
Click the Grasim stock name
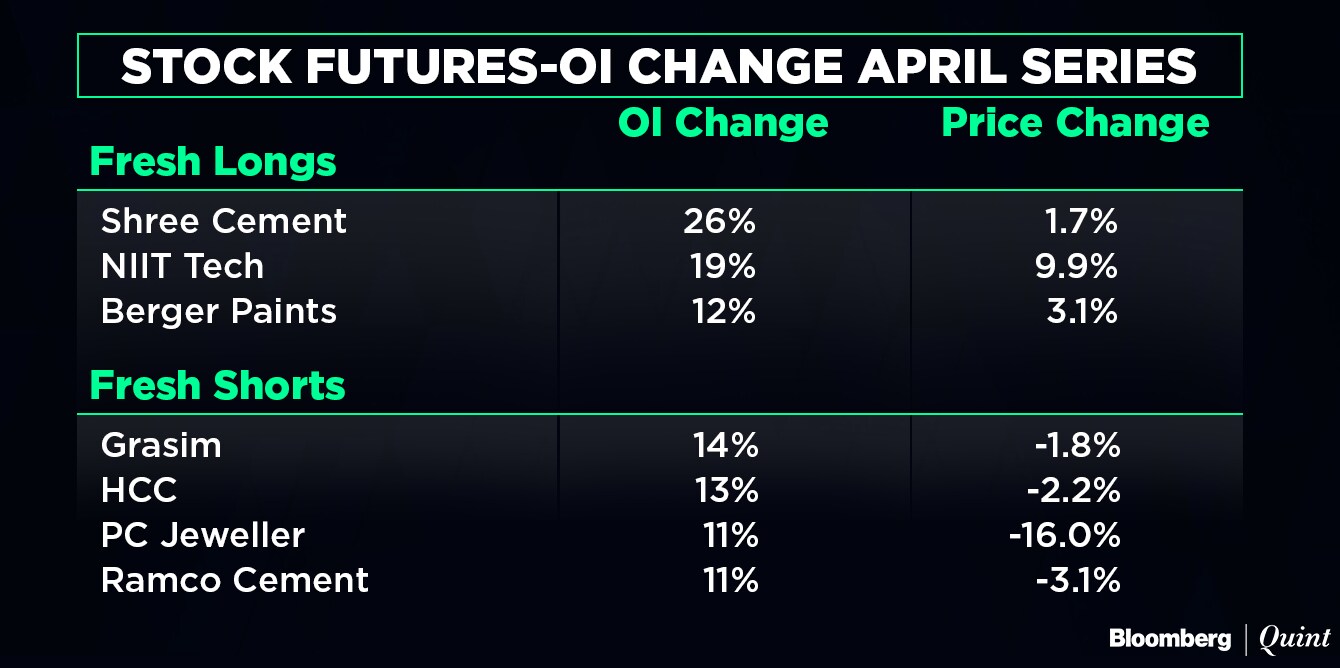click(161, 445)
